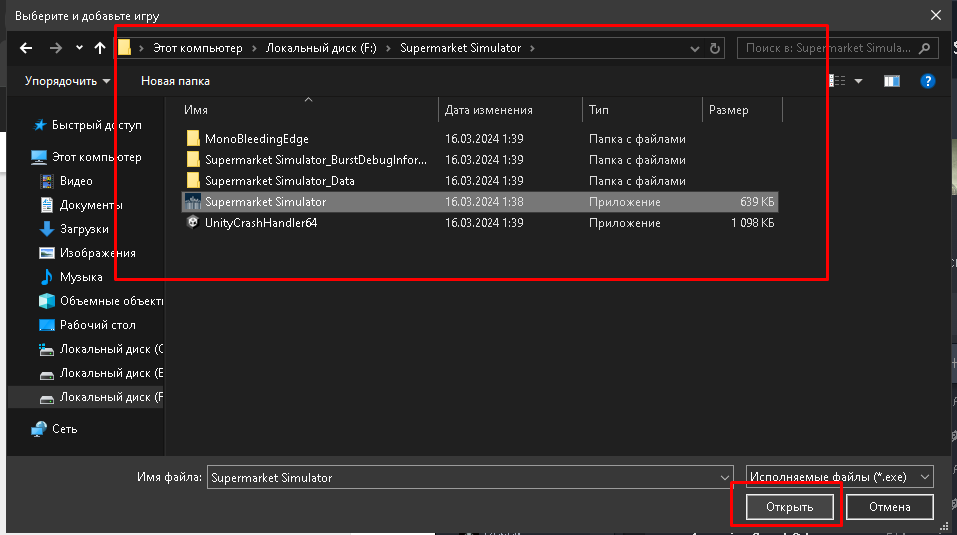
Task: Open the address bar history dropdown
Action: tap(695, 48)
